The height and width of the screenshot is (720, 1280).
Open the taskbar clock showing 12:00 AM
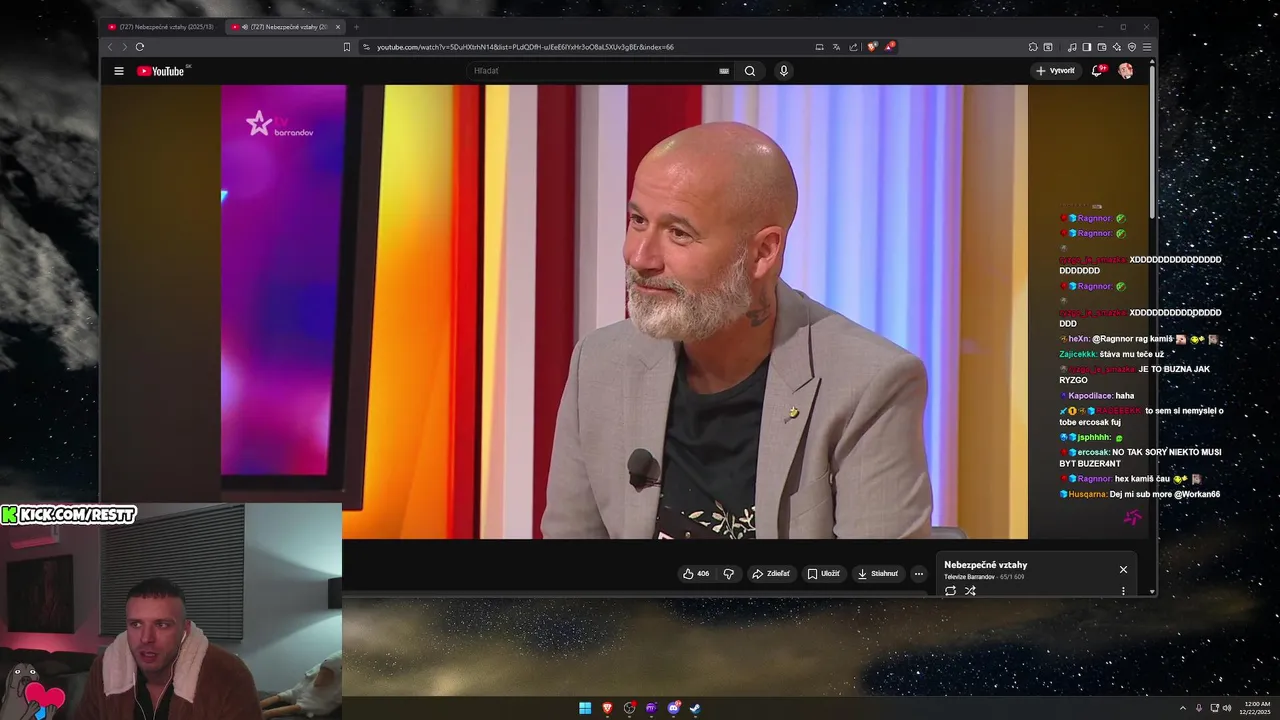1257,708
